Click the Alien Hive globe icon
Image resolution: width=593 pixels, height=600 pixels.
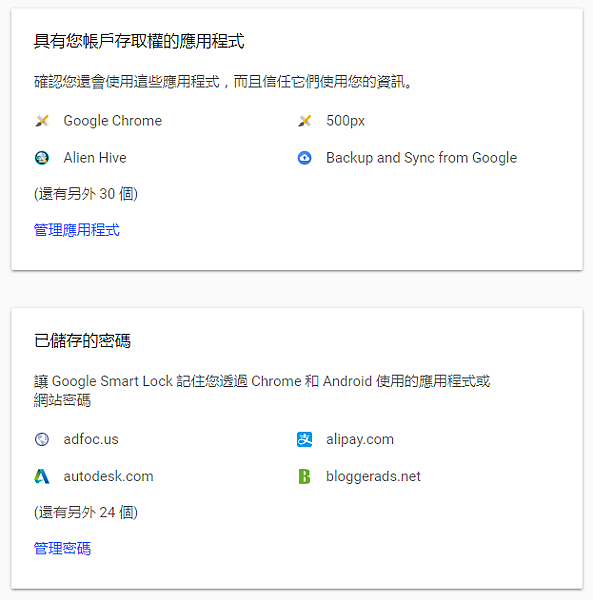(x=42, y=158)
